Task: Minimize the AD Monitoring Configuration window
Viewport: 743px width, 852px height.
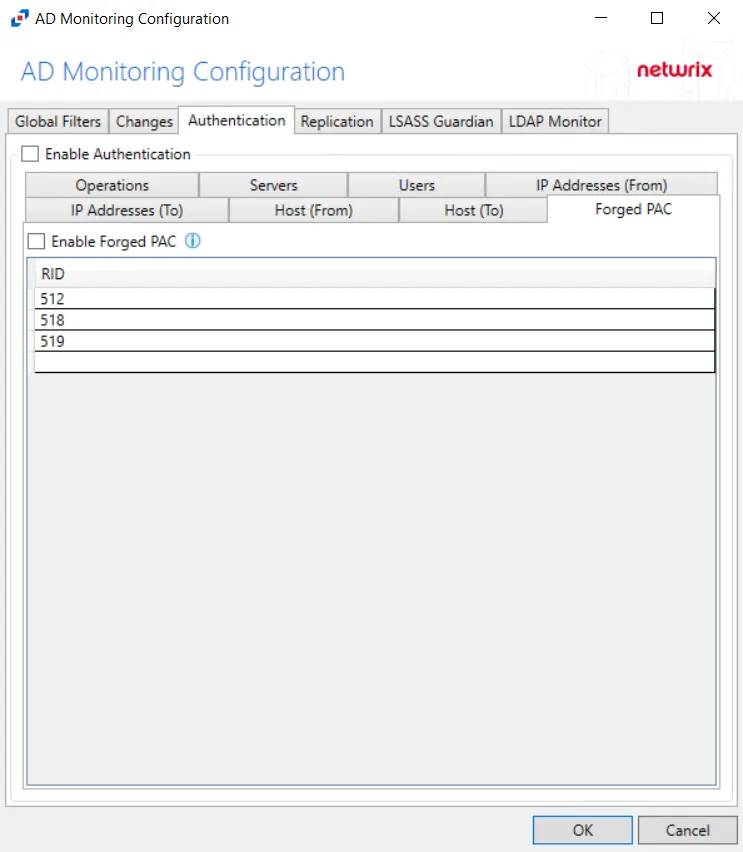Action: coord(601,18)
